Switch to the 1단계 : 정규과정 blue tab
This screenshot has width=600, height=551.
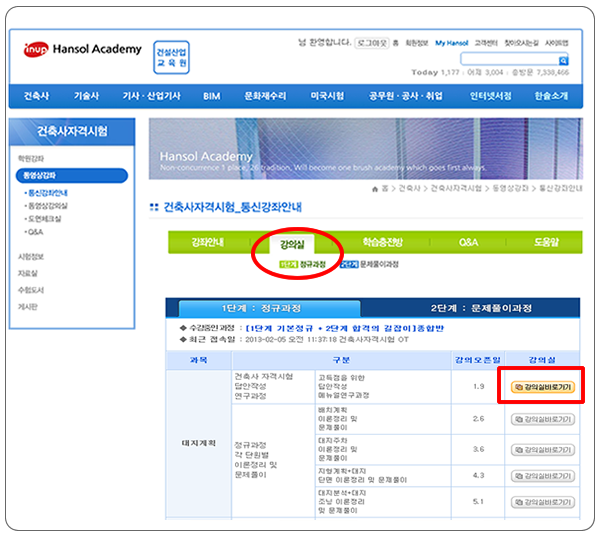tap(269, 308)
